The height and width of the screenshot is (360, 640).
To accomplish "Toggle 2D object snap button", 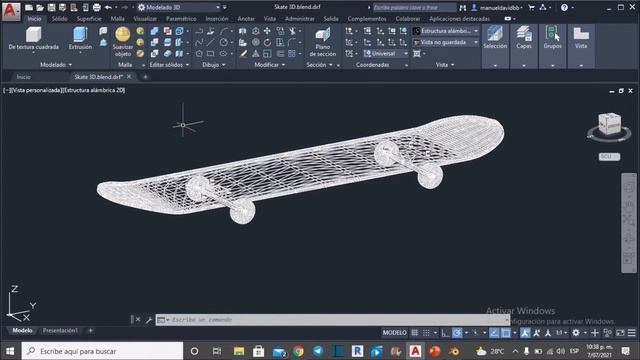I will [506, 333].
